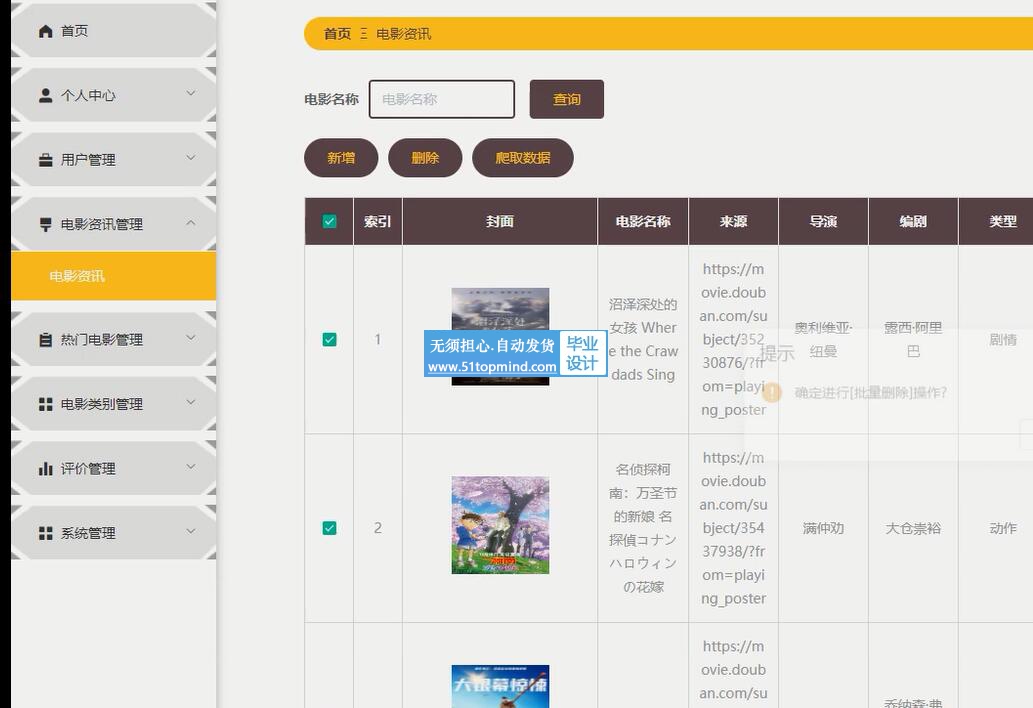This screenshot has width=1033, height=708.
Task: Toggle the select-all checkbox in table header
Action: pyautogui.click(x=329, y=221)
